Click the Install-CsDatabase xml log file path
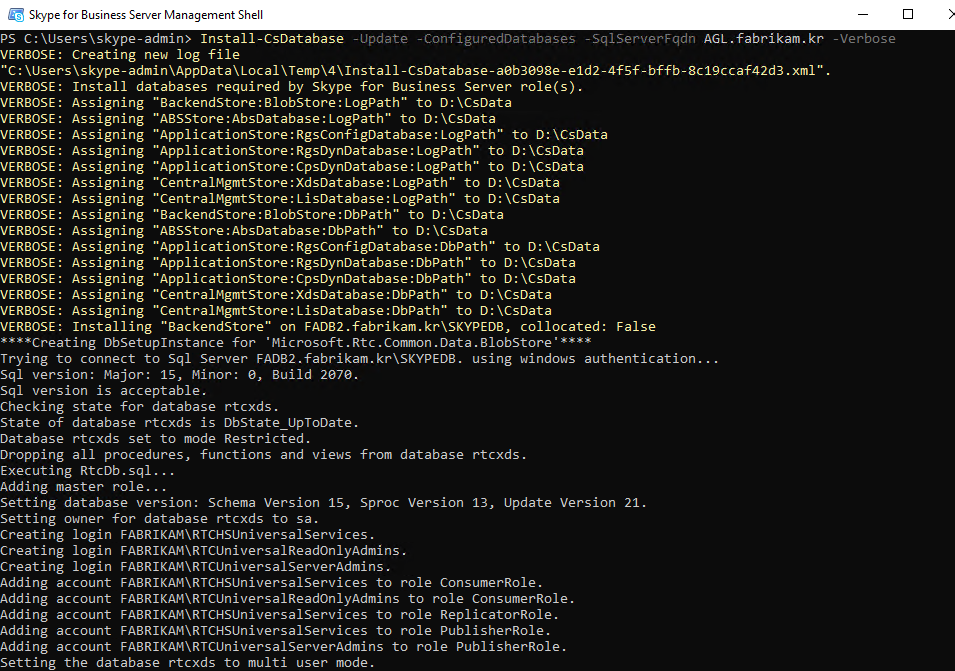This screenshot has width=955, height=671. pos(415,71)
